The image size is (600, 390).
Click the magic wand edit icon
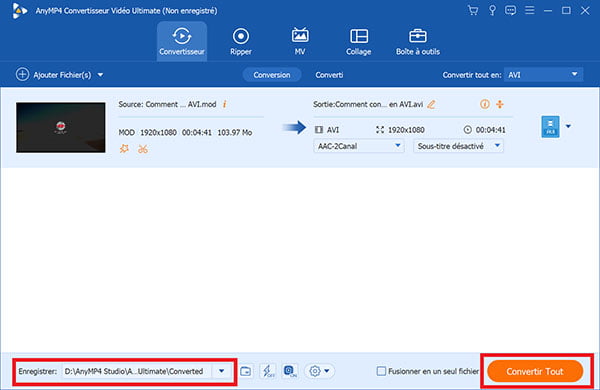pyautogui.click(x=124, y=148)
